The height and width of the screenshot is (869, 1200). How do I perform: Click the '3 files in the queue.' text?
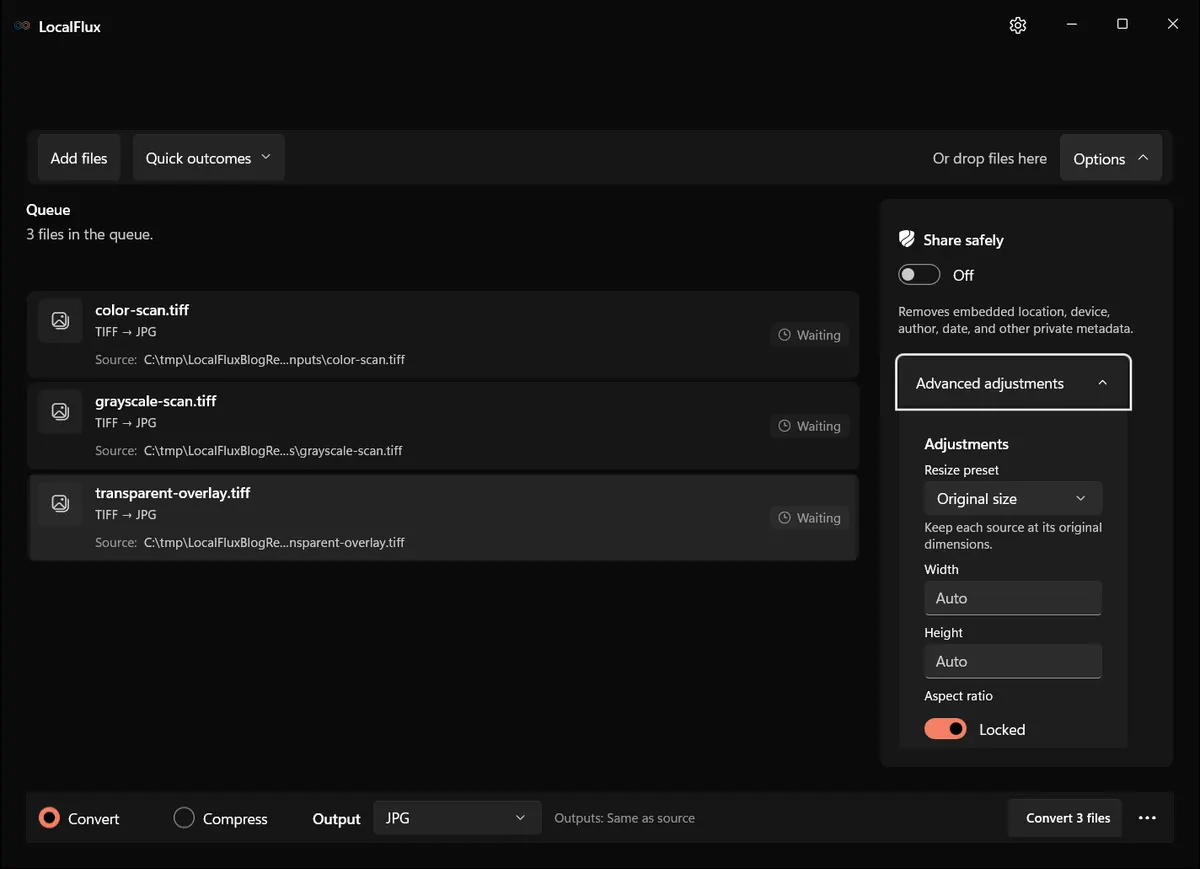(89, 234)
